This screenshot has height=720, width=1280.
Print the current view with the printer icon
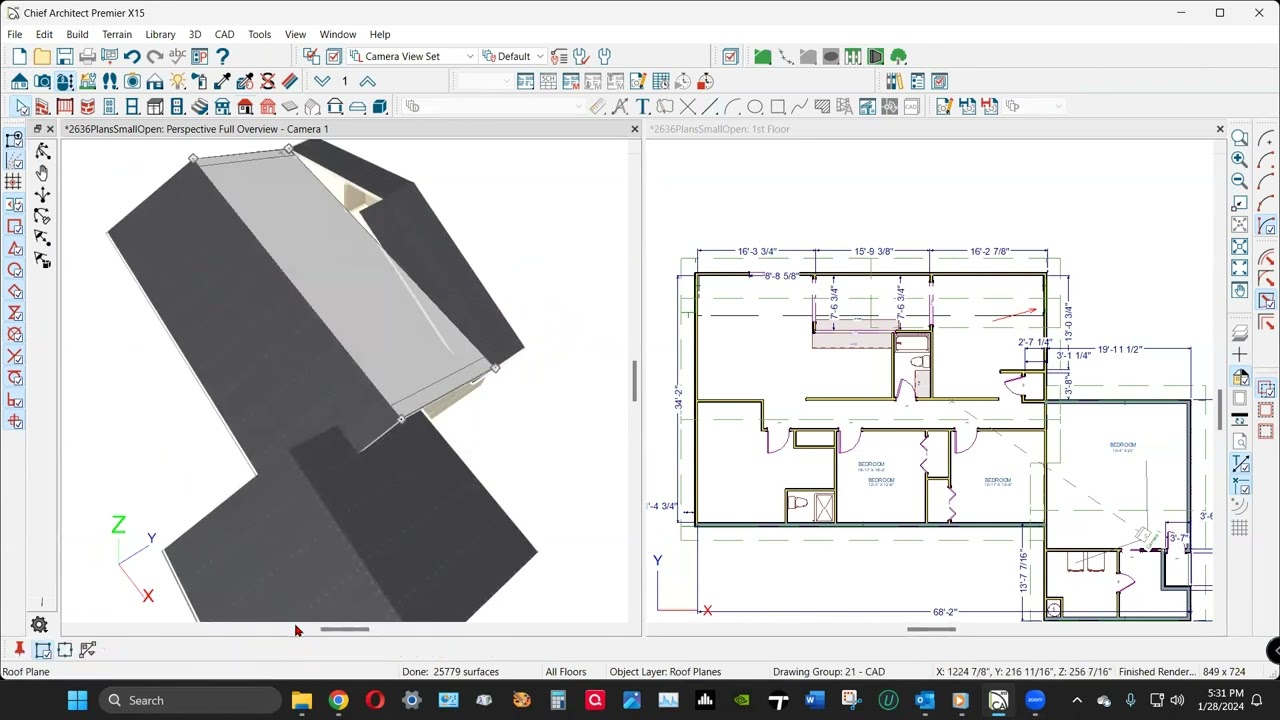click(87, 56)
